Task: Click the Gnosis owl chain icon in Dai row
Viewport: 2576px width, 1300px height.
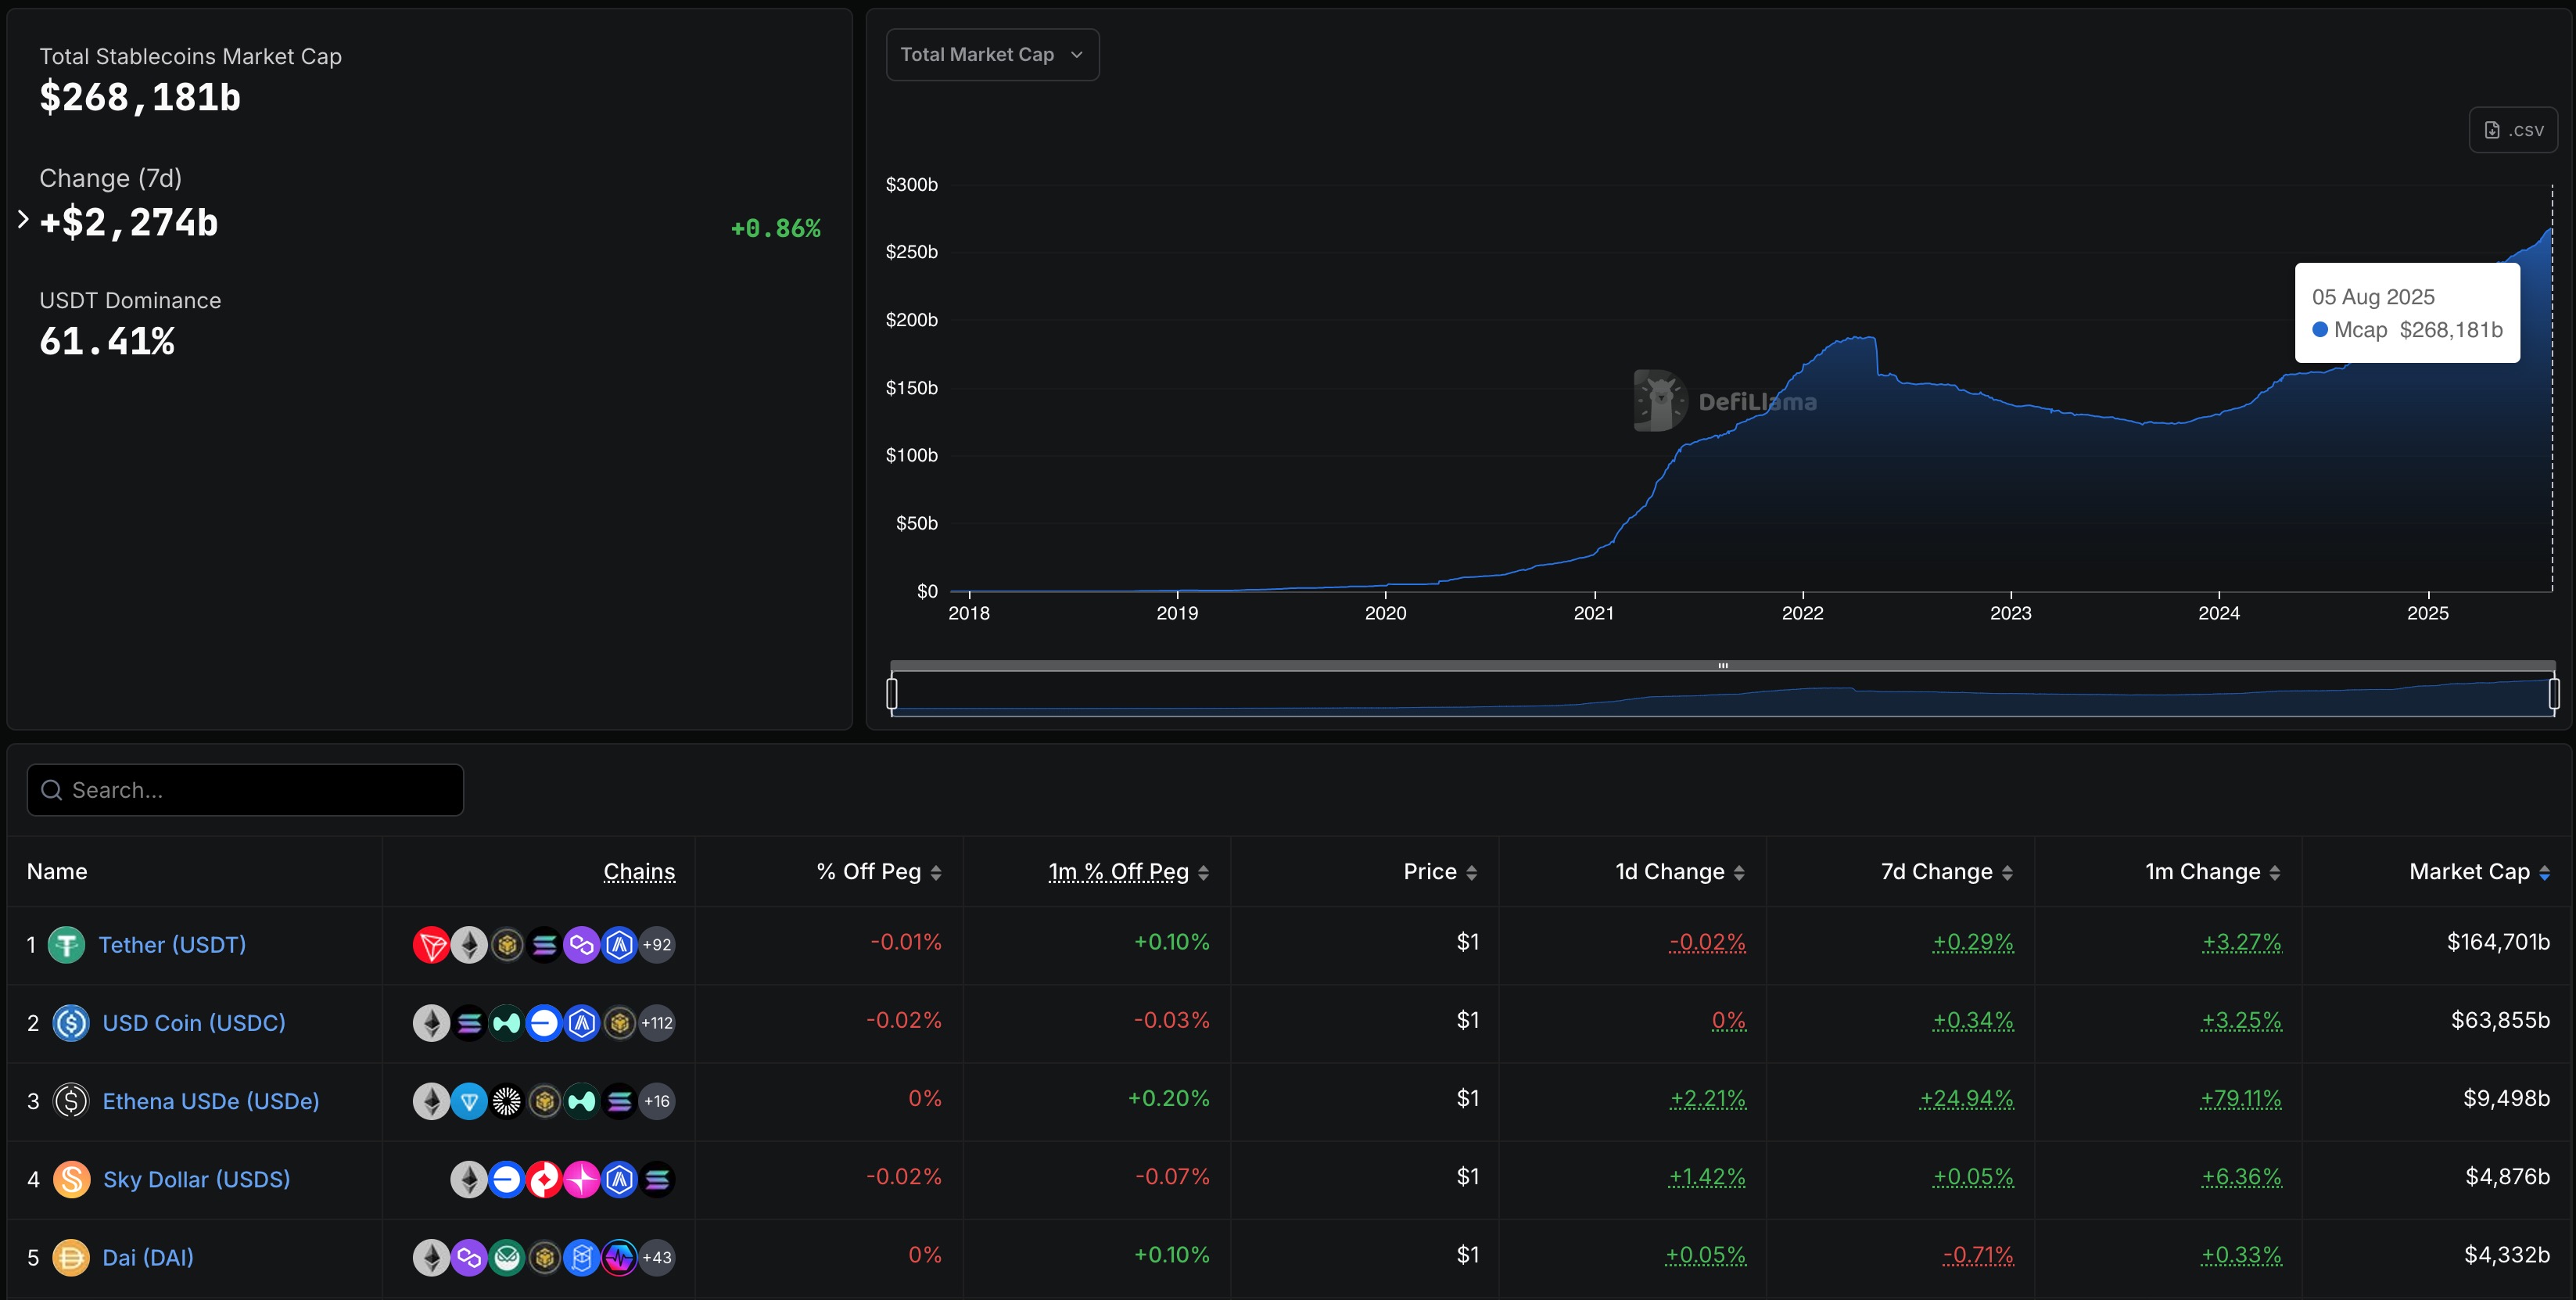Action: point(507,1257)
